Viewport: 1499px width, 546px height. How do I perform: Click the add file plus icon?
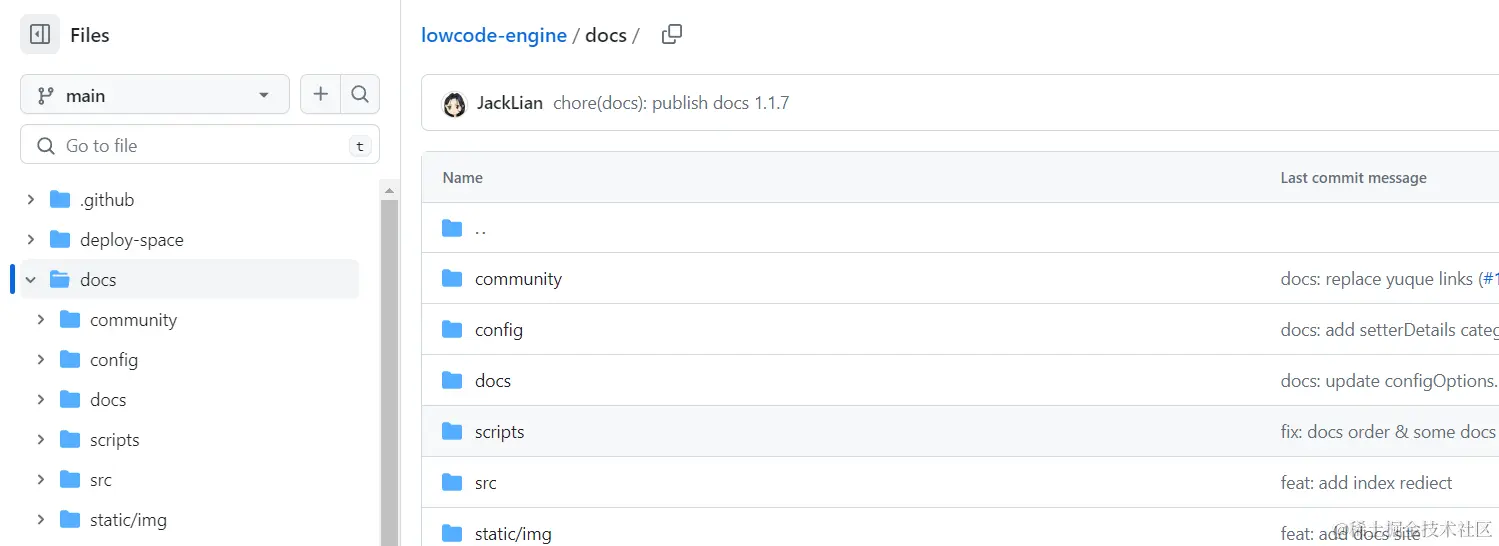[320, 94]
